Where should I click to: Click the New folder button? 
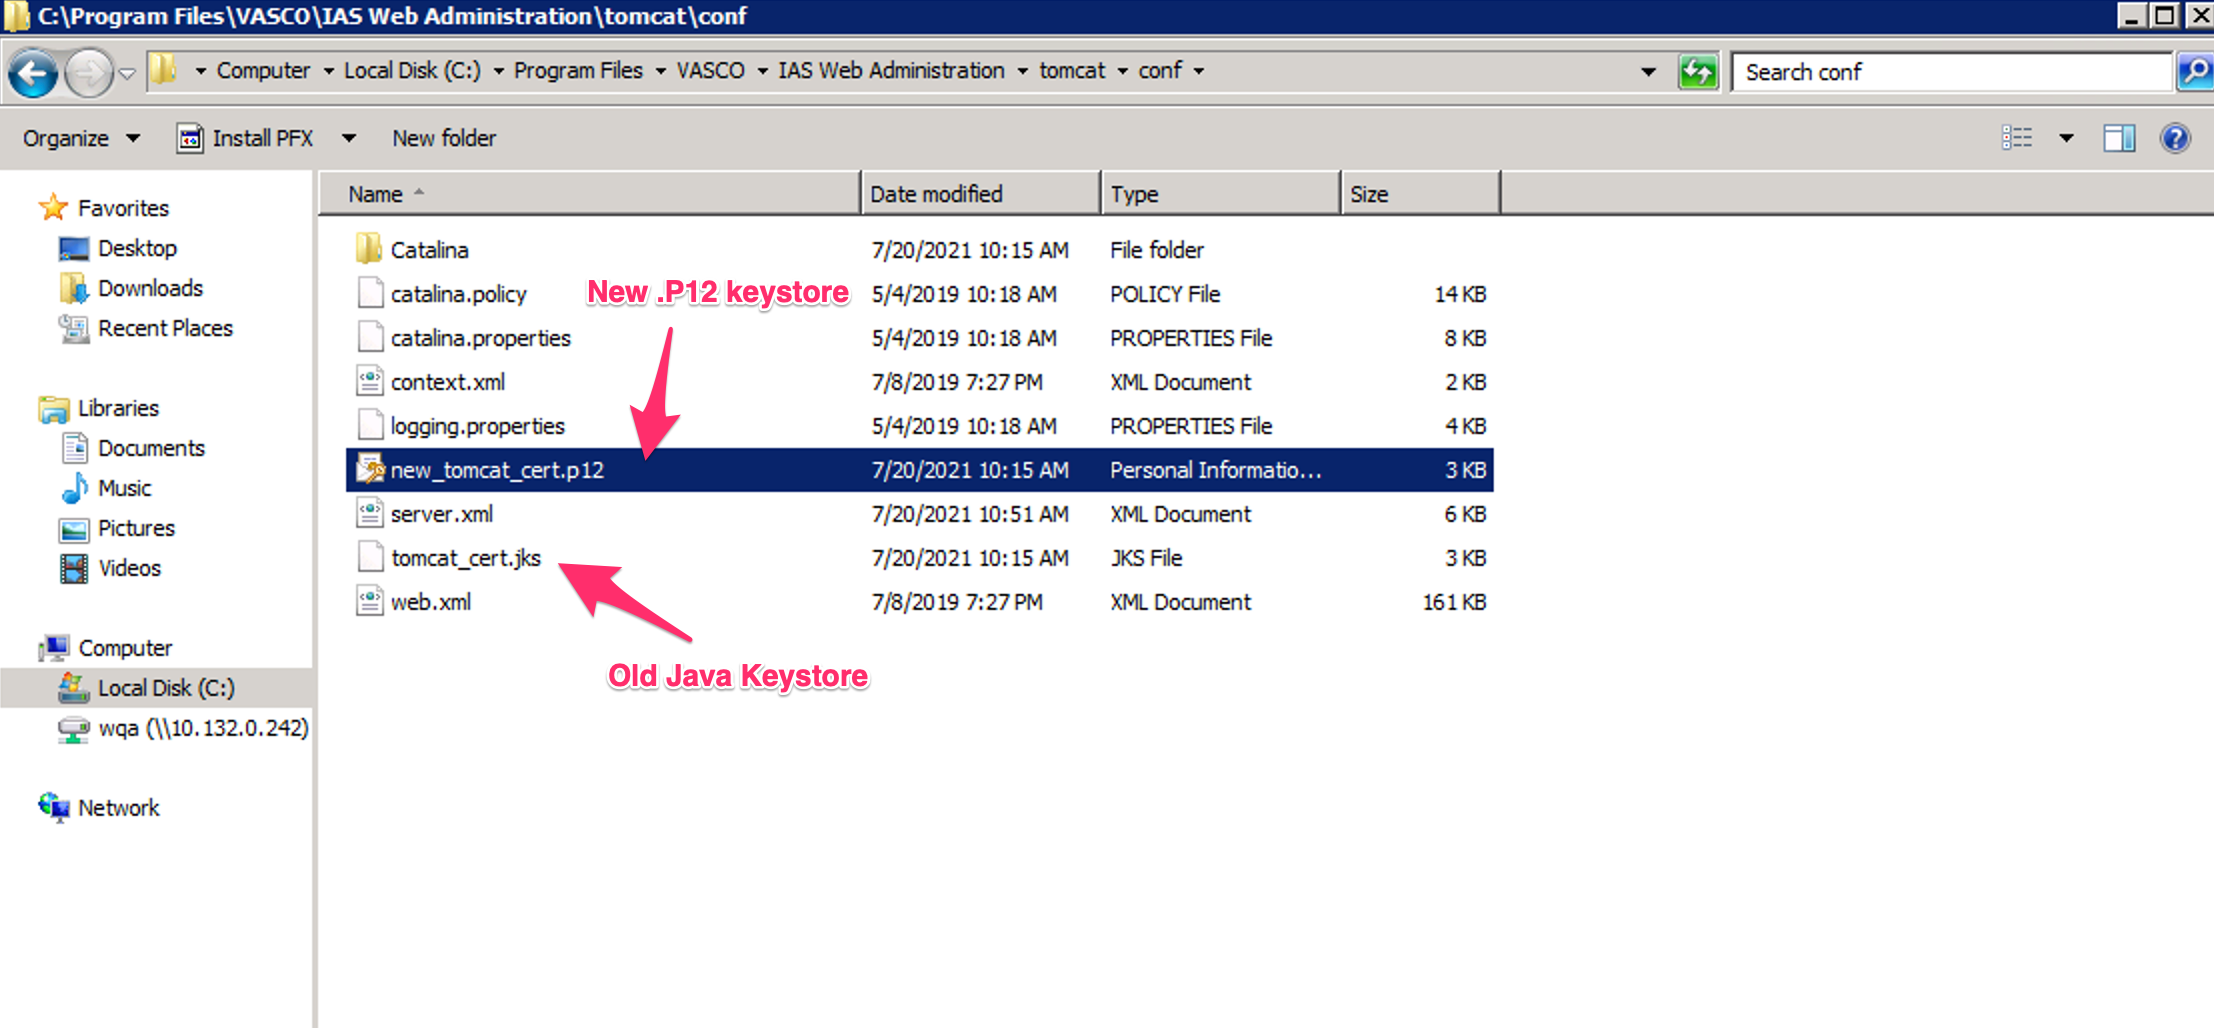click(x=443, y=138)
